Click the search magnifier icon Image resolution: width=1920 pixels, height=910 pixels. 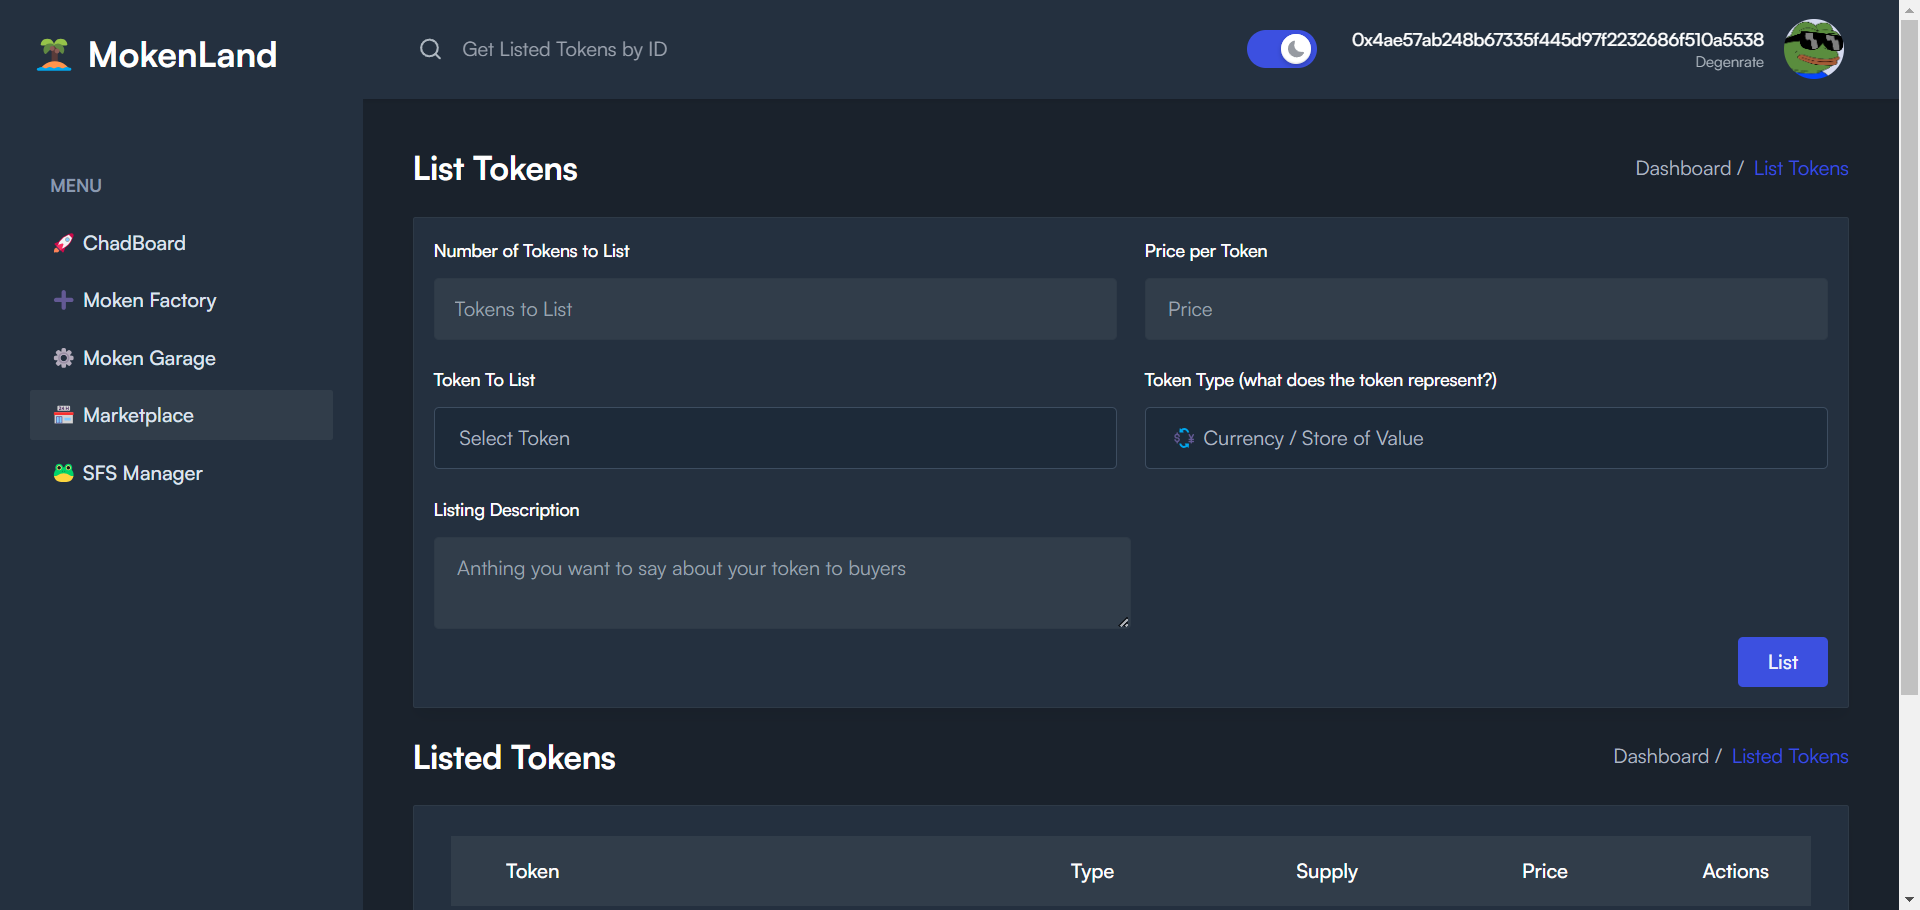[x=430, y=49]
